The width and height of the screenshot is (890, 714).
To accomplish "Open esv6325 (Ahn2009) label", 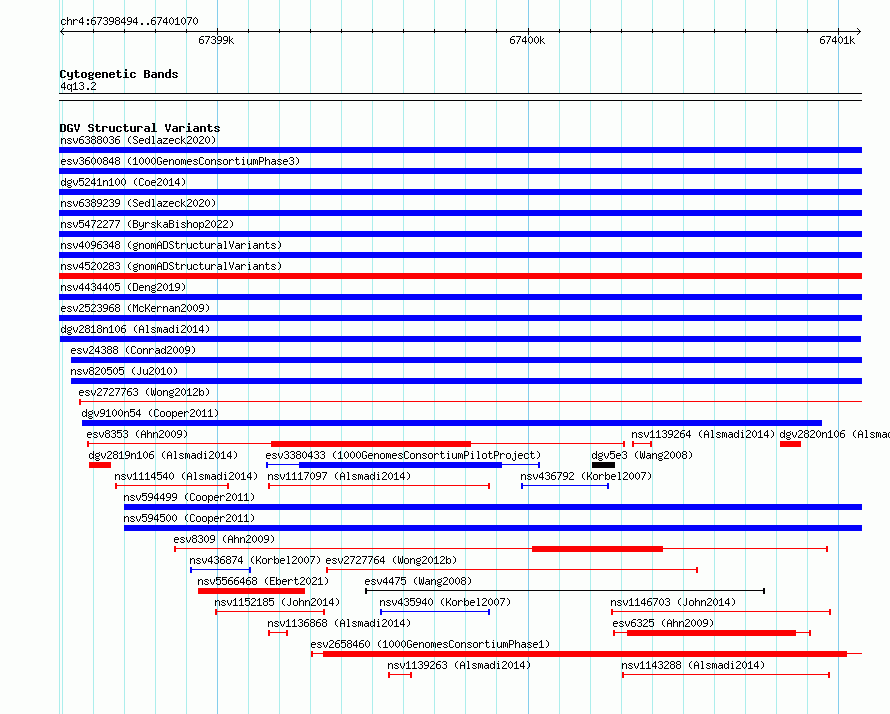I will tap(663, 623).
